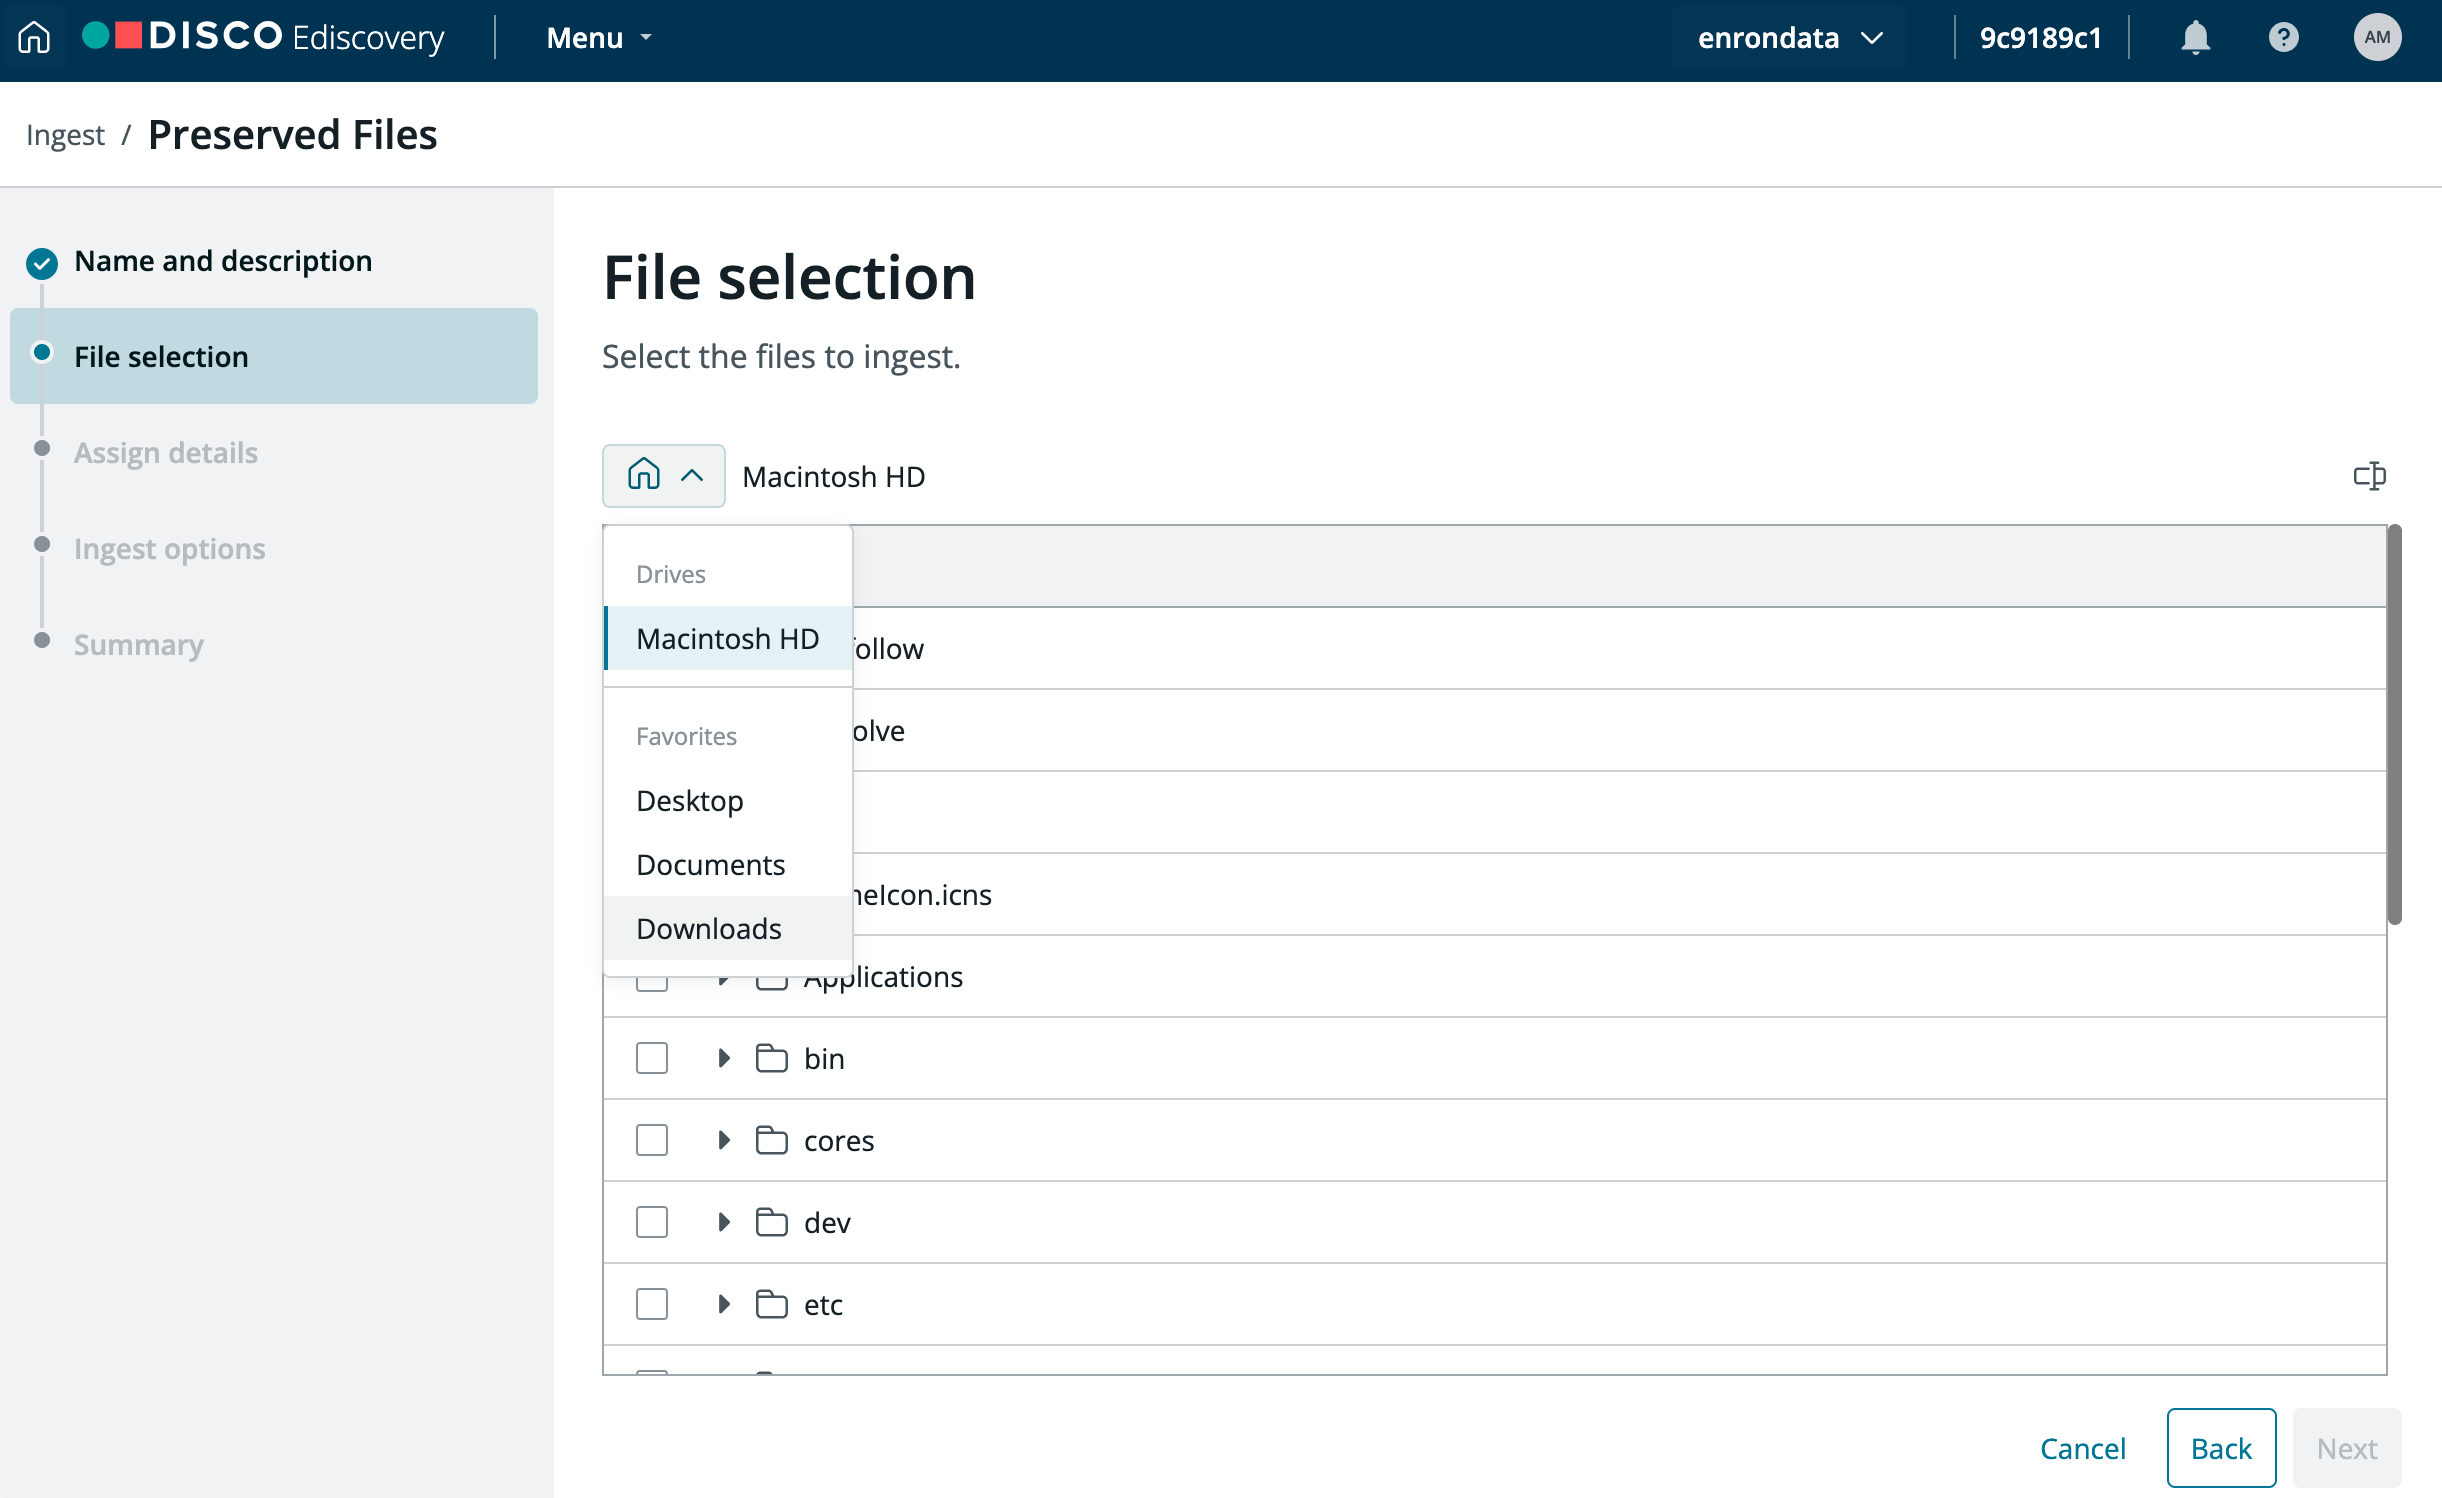Image resolution: width=2442 pixels, height=1498 pixels.
Task: Choose Desktop from Favorites
Action: (728, 800)
